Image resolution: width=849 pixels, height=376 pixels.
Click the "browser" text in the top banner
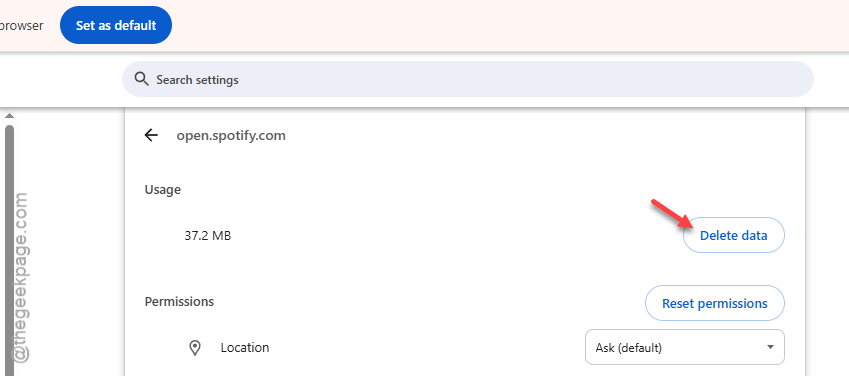22,25
